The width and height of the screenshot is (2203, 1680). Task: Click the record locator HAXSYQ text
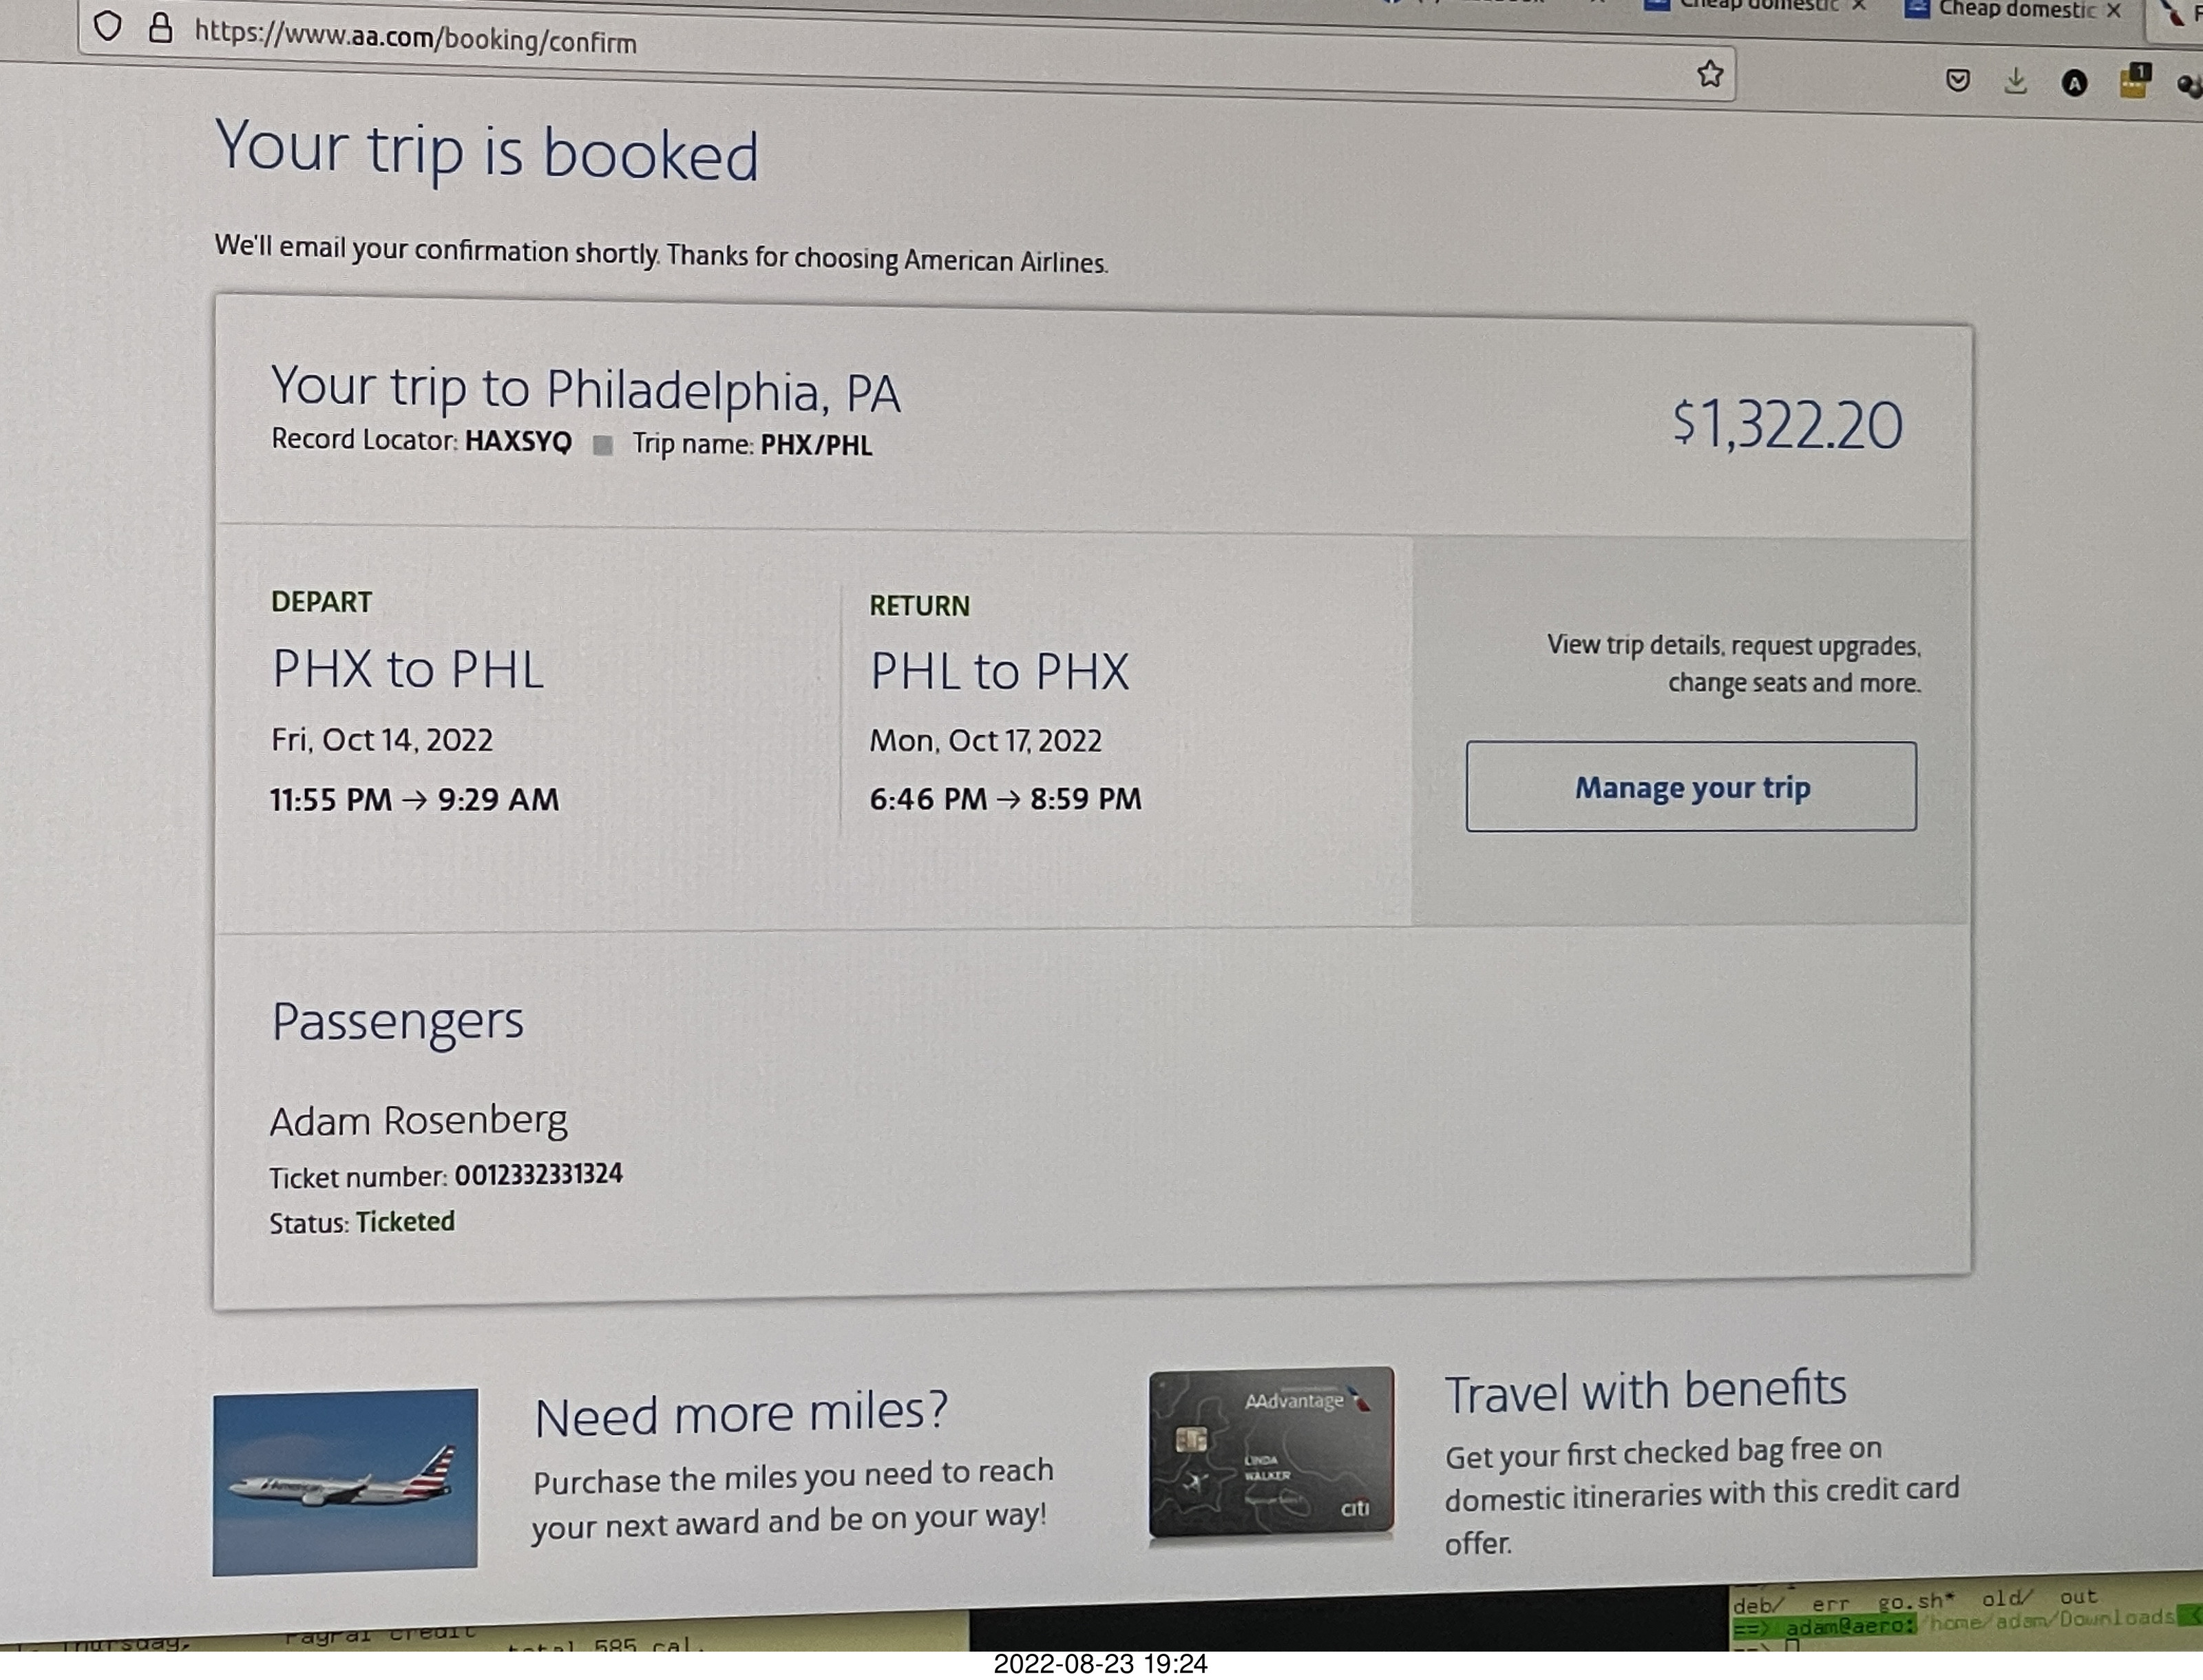(518, 442)
